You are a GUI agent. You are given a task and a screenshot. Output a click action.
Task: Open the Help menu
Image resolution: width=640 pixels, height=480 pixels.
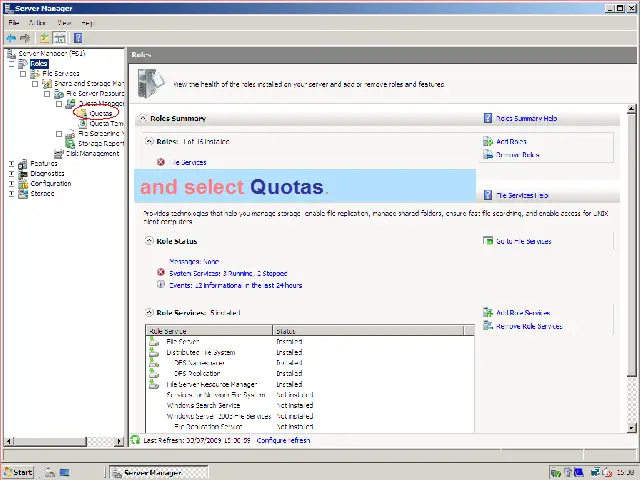(x=87, y=23)
